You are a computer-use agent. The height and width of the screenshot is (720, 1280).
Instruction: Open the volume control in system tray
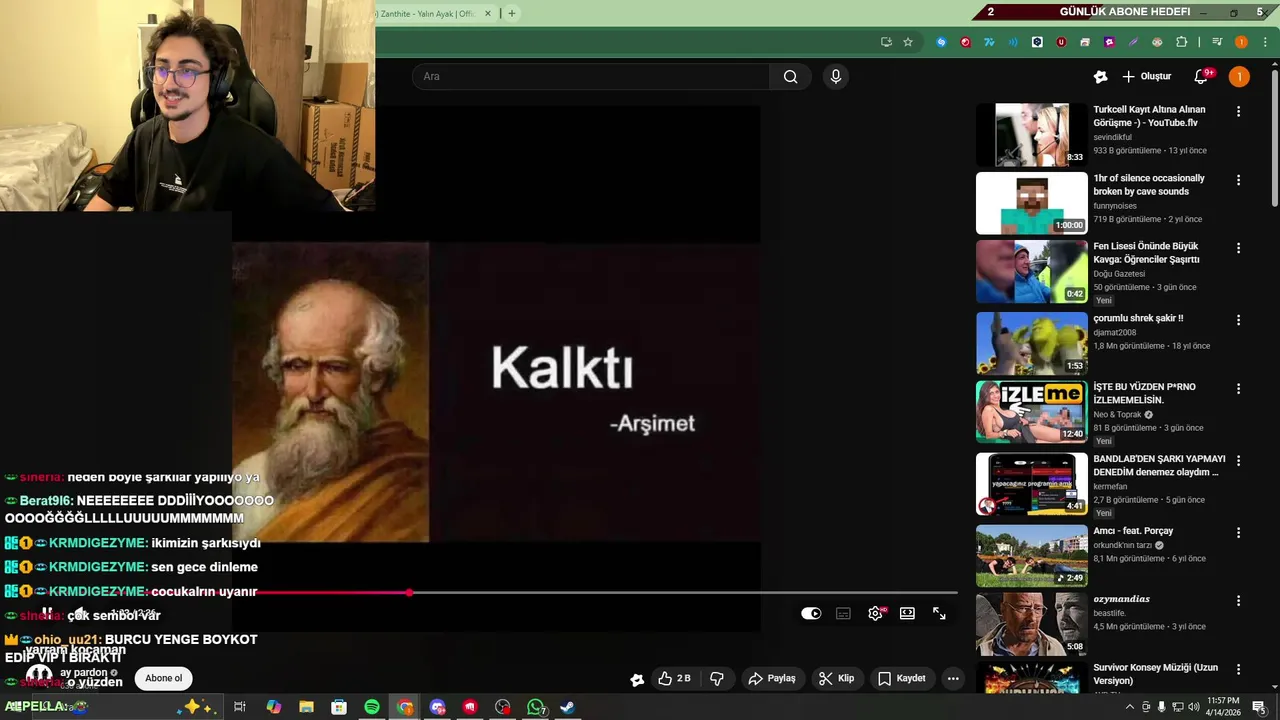pyautogui.click(x=1194, y=707)
